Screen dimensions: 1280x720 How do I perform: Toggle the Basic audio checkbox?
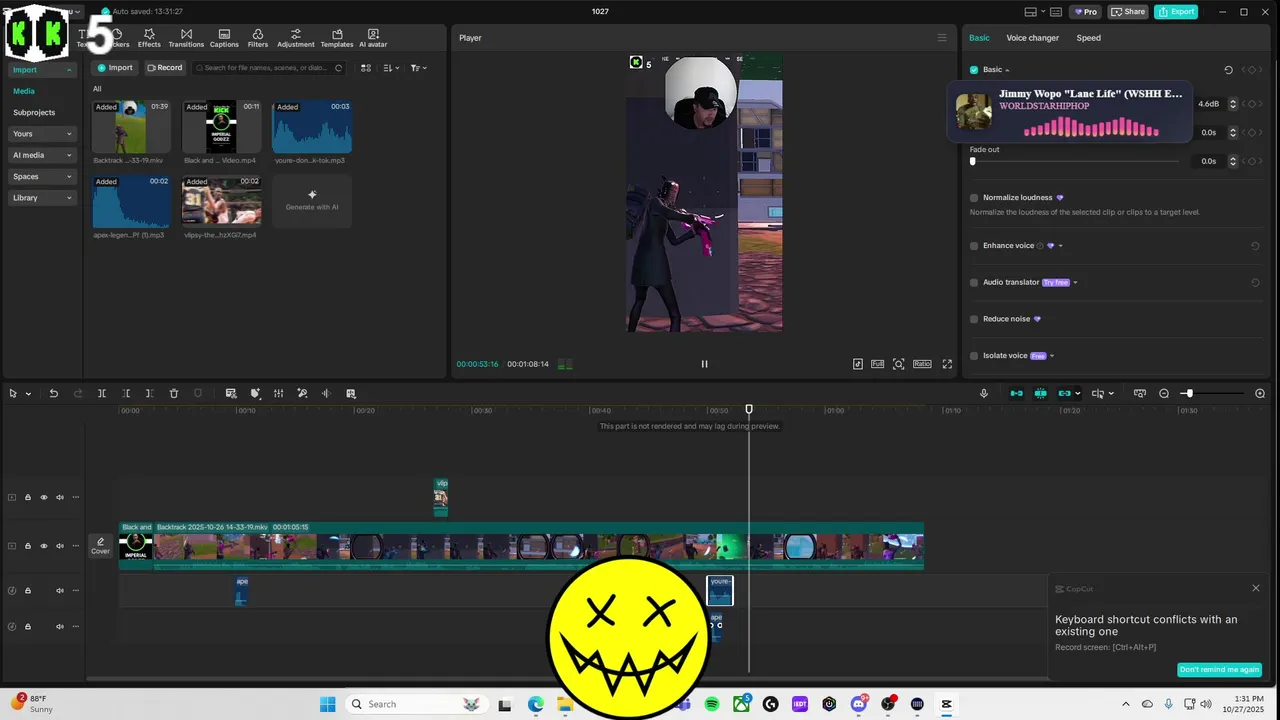tap(974, 70)
